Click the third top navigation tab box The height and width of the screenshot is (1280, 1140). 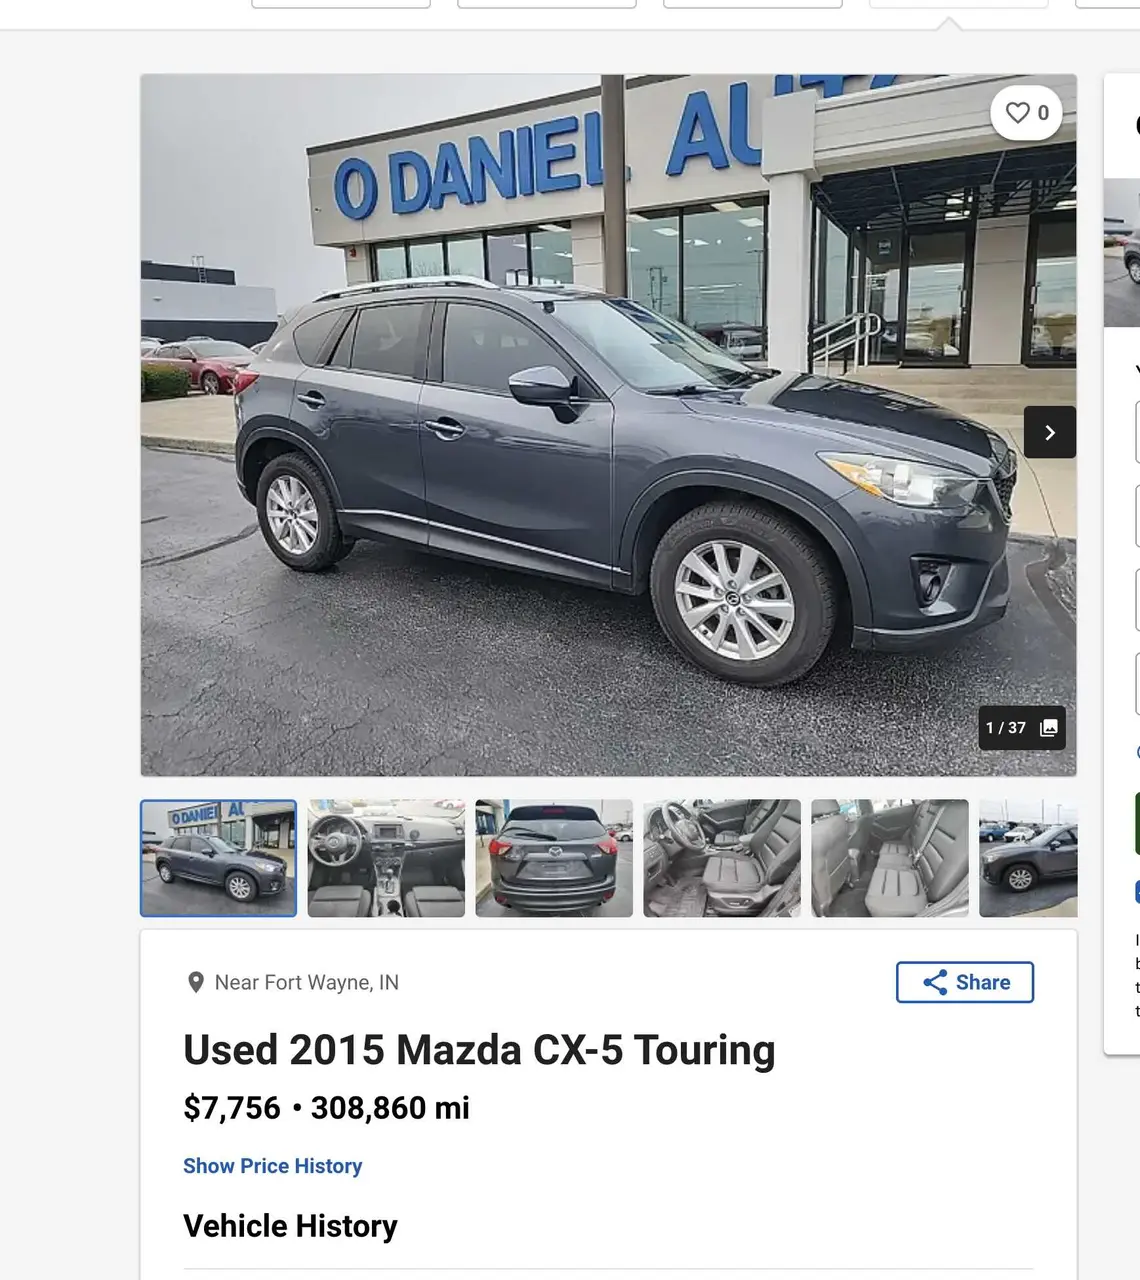pyautogui.click(x=753, y=4)
